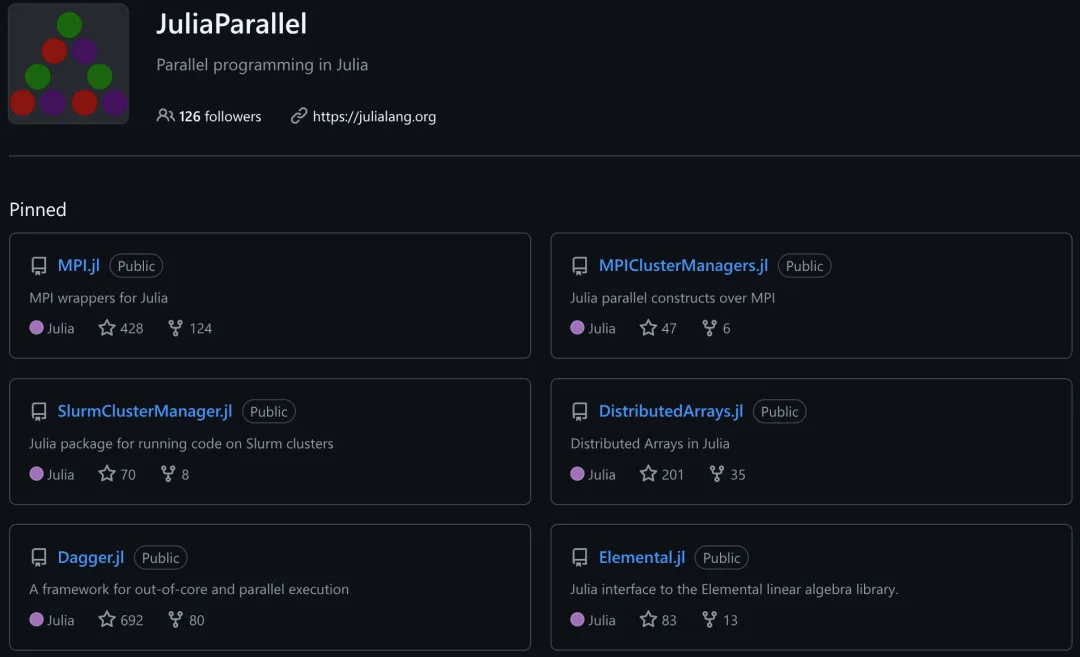
Task: Click the repository icon beside Dagger.jl
Action: pyautogui.click(x=39, y=558)
